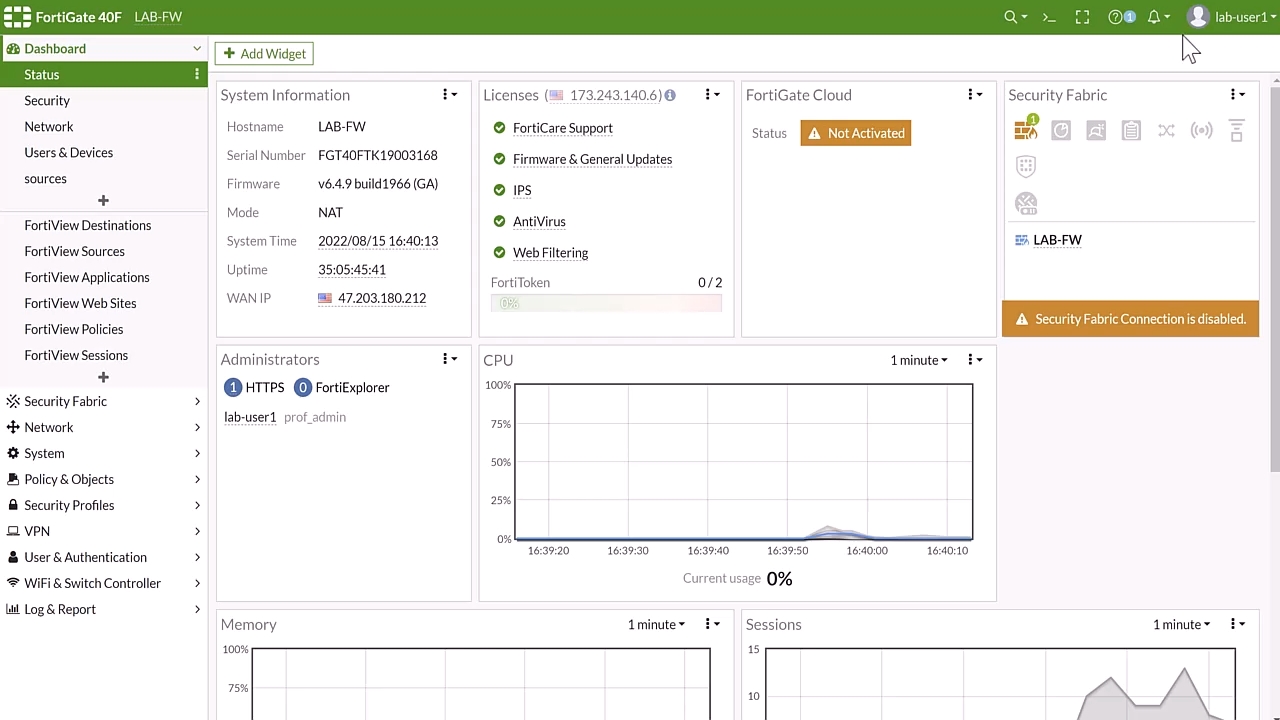Viewport: 1280px width, 720px height.
Task: Open the CPU 1 minute timeframe dropdown
Action: pyautogui.click(x=919, y=360)
